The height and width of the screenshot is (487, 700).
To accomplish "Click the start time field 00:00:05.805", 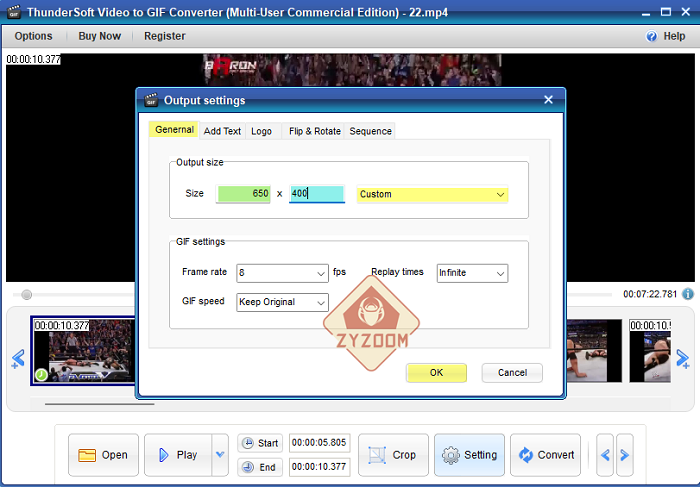I will coord(319,443).
